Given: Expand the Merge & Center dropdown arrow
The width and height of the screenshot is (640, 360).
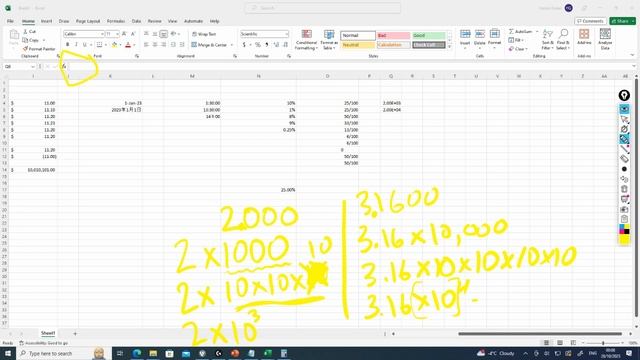Looking at the screenshot, I should coord(232,45).
